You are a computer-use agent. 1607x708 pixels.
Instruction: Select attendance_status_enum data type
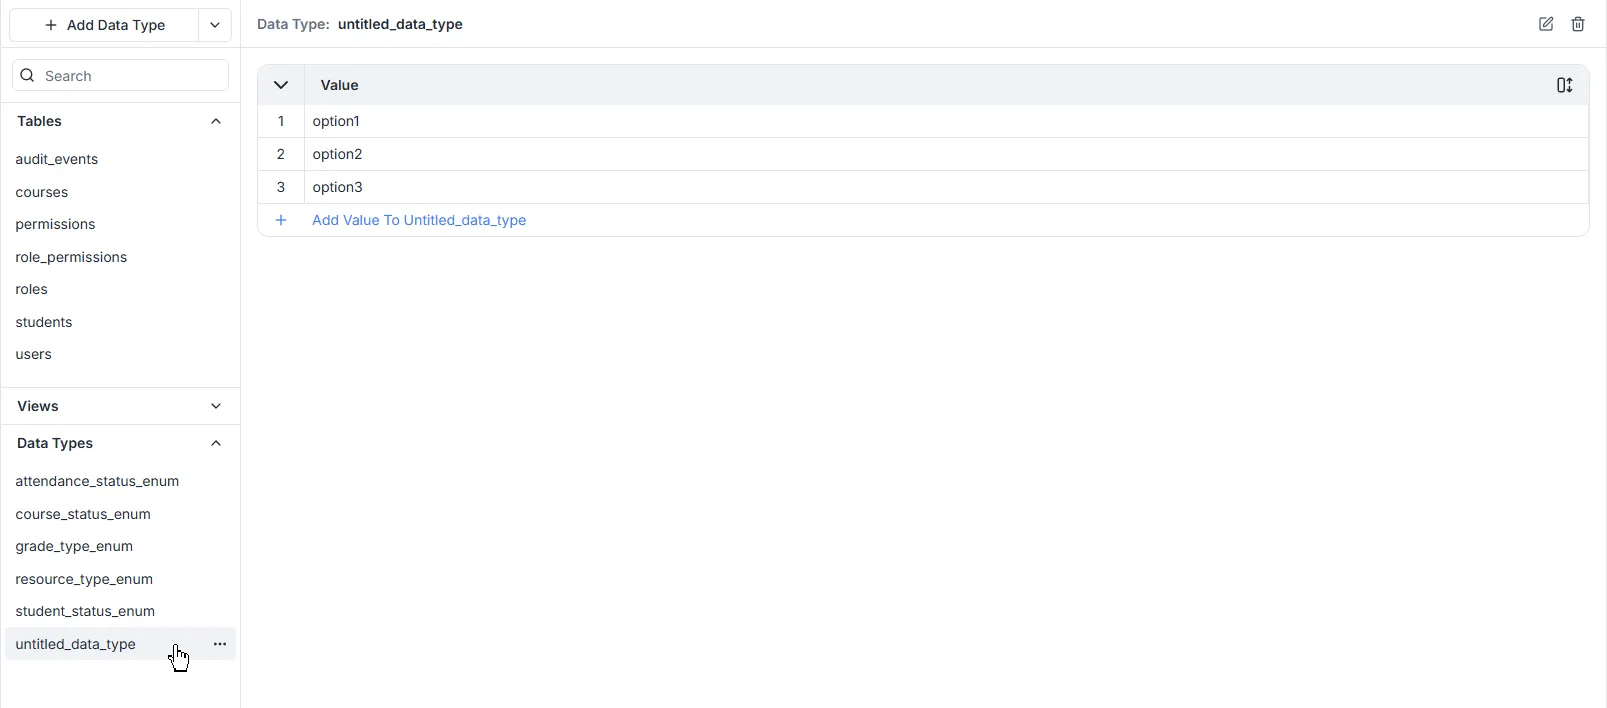97,481
